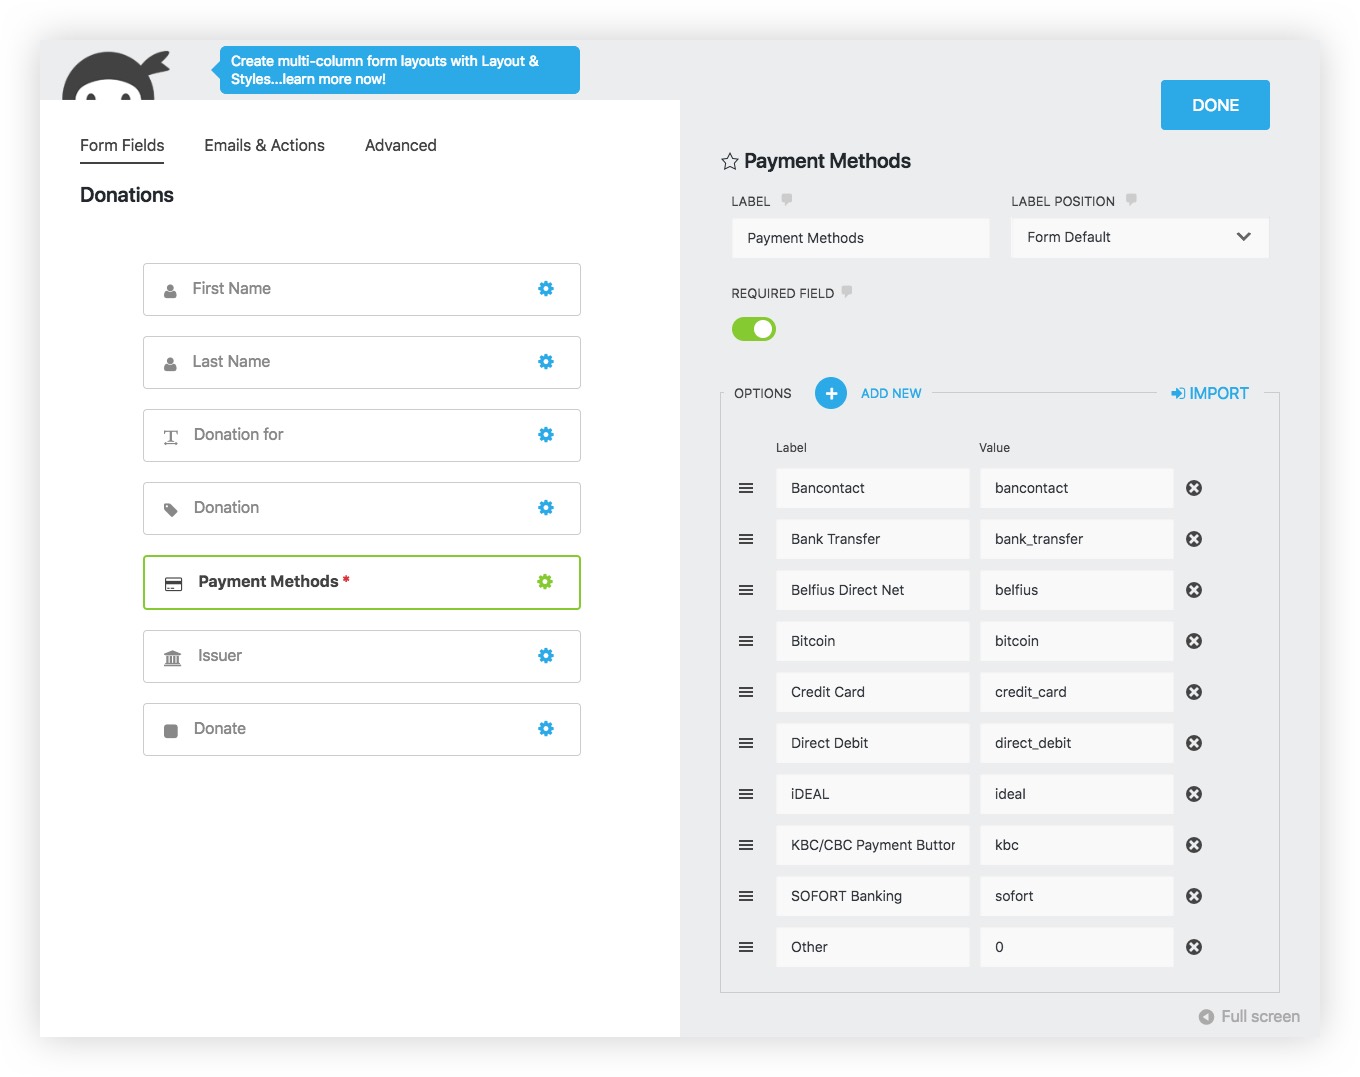Select the First Name form field
The image size is (1360, 1077).
point(362,289)
